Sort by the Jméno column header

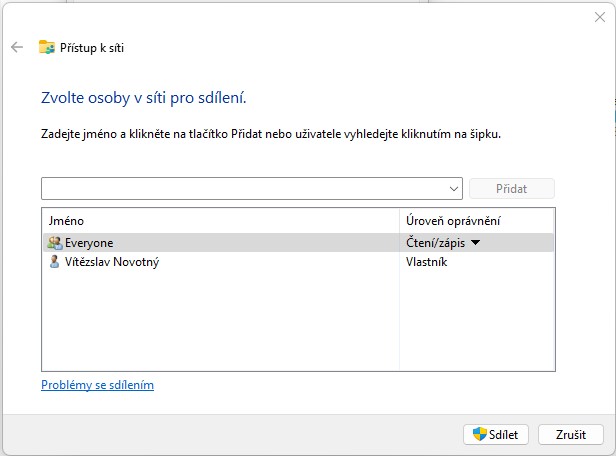220,220
